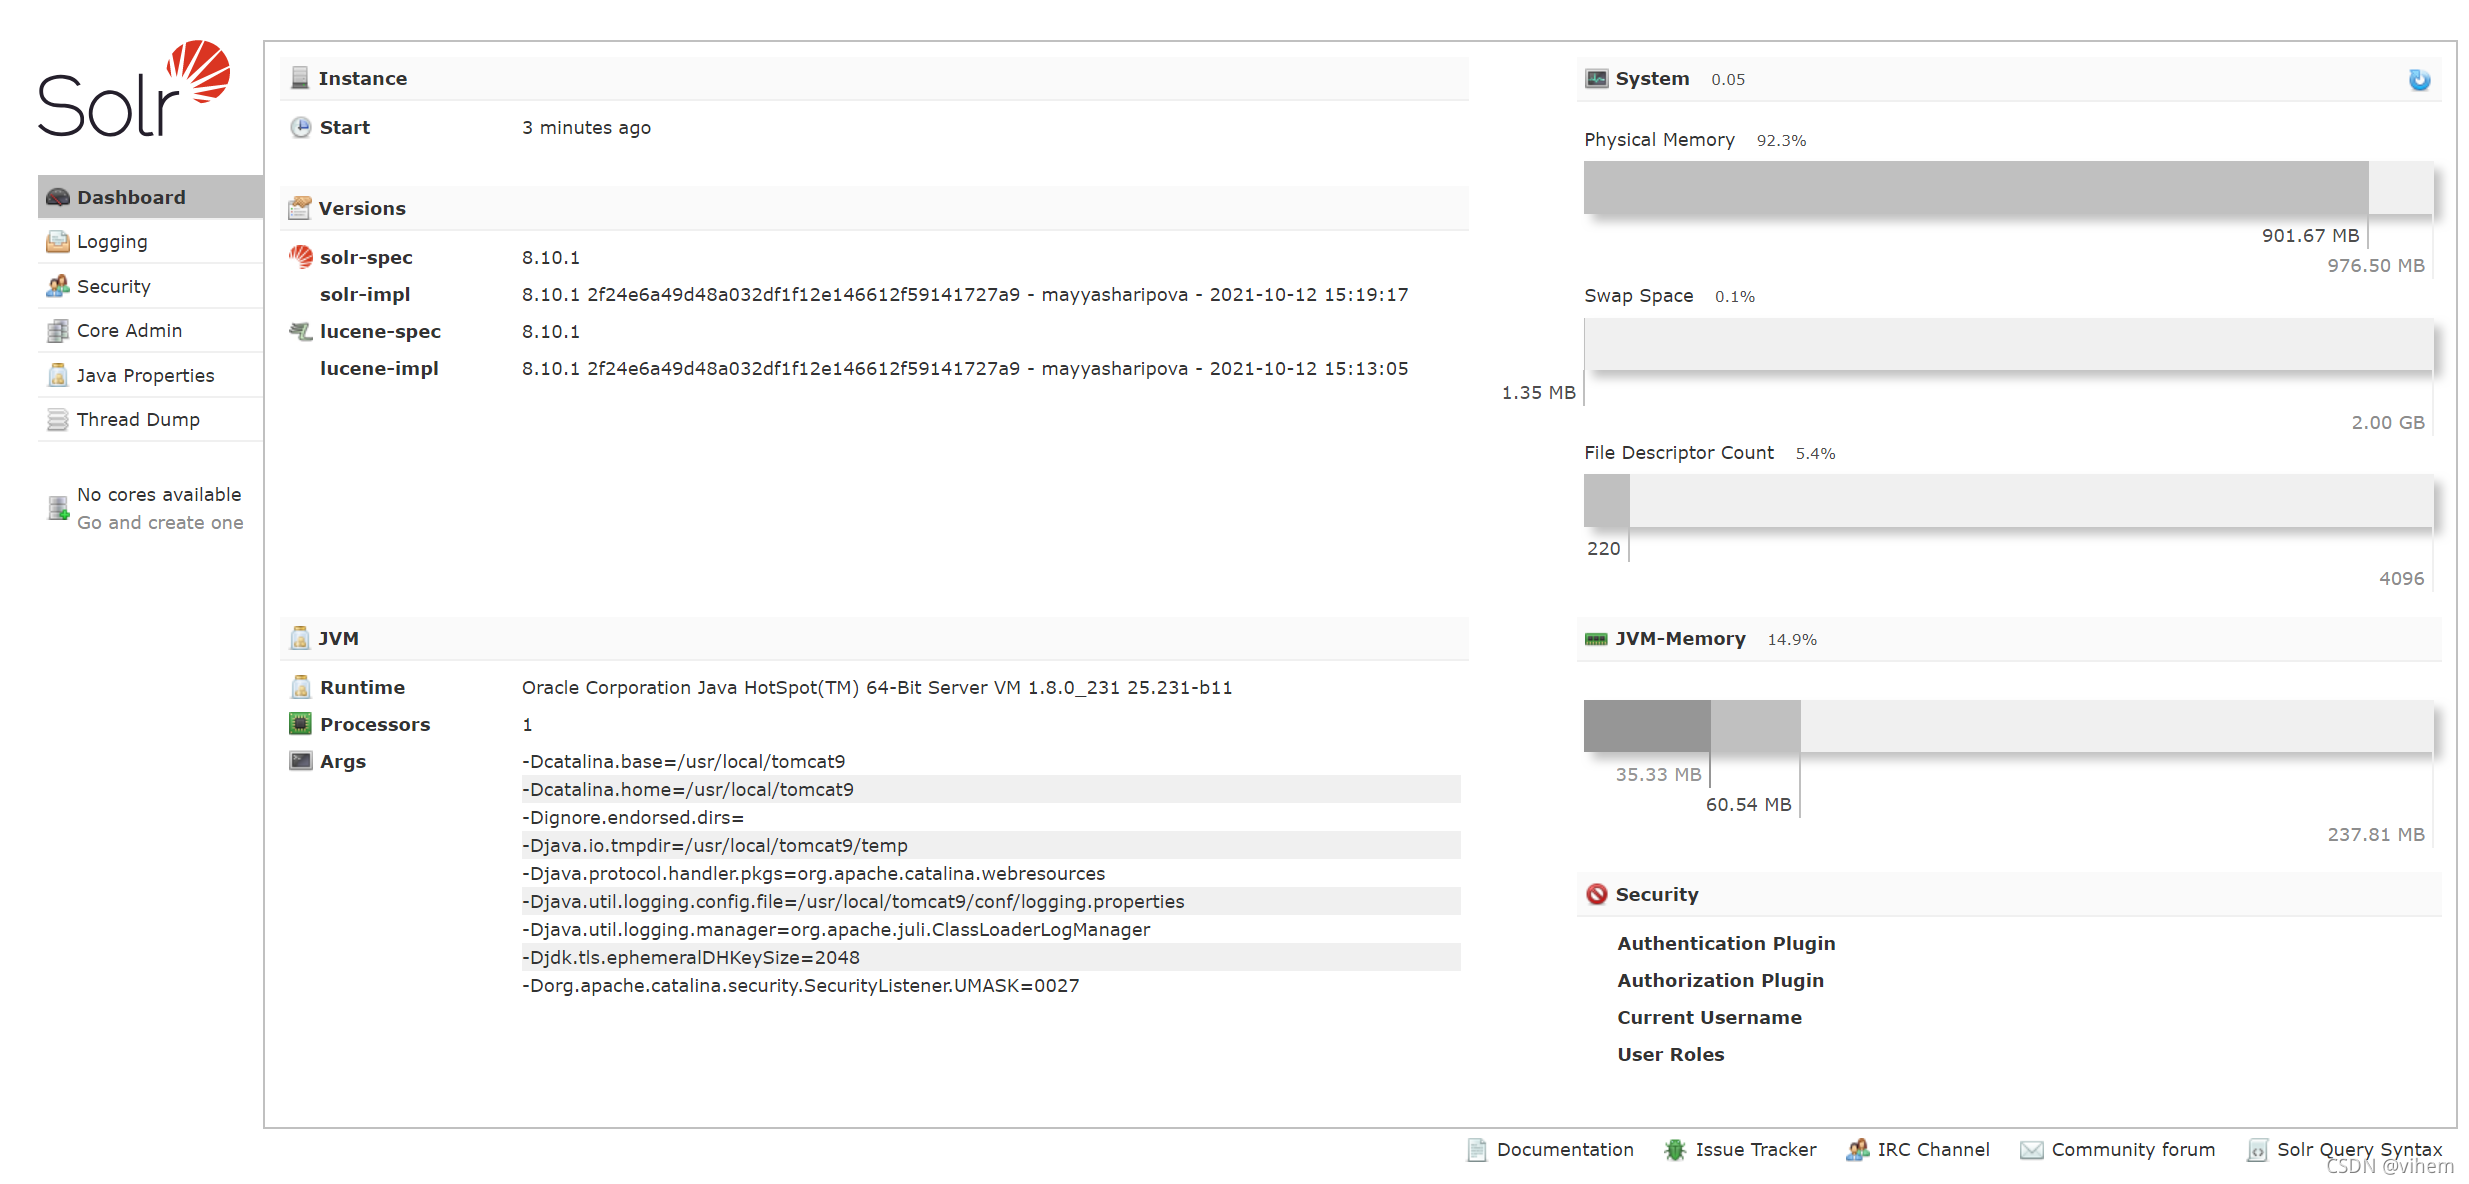Open the Security page in sidebar

150,286
